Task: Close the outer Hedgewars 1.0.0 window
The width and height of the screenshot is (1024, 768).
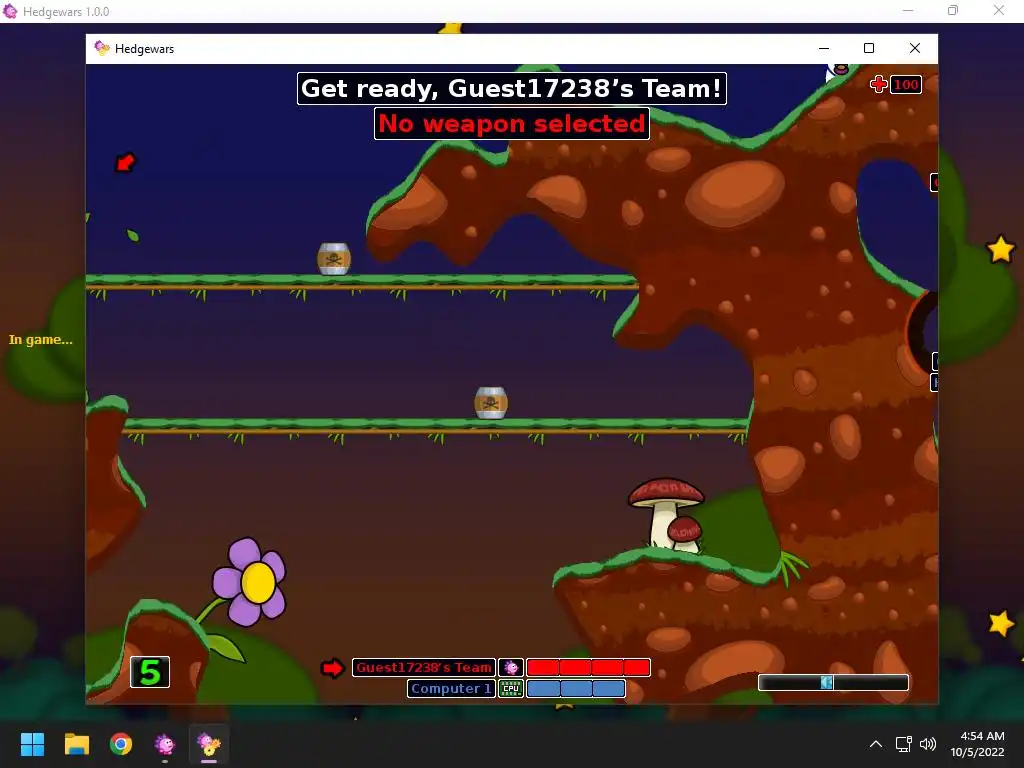Action: (999, 10)
